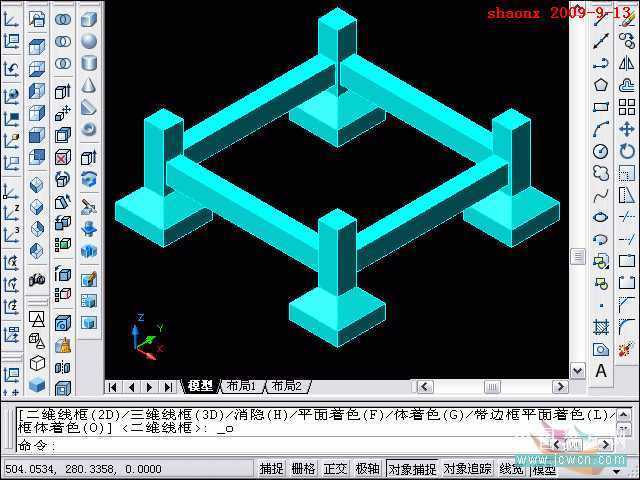
Task: Choose the Delete Faces tool with red X
Action: click(x=62, y=157)
